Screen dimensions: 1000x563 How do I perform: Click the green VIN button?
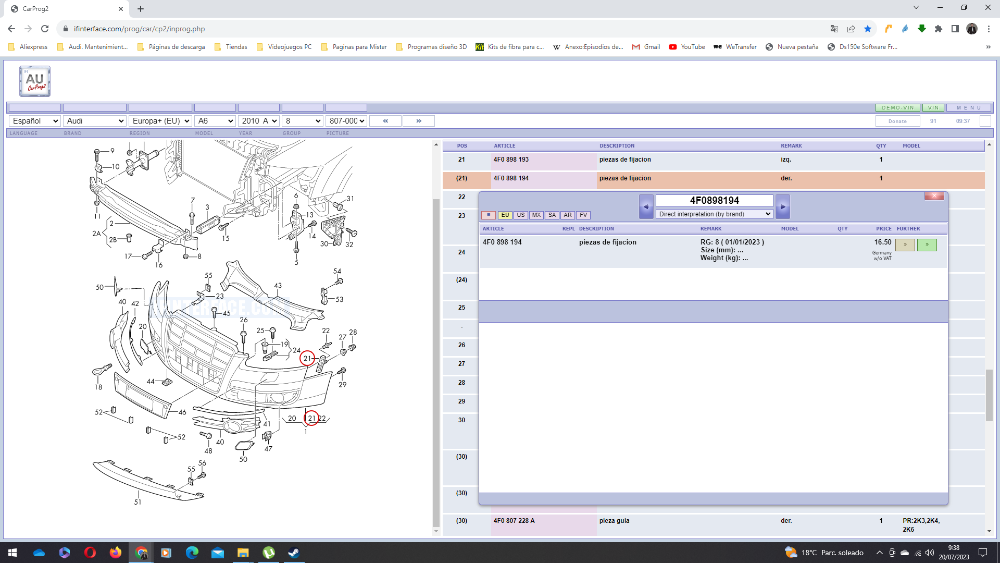934,108
